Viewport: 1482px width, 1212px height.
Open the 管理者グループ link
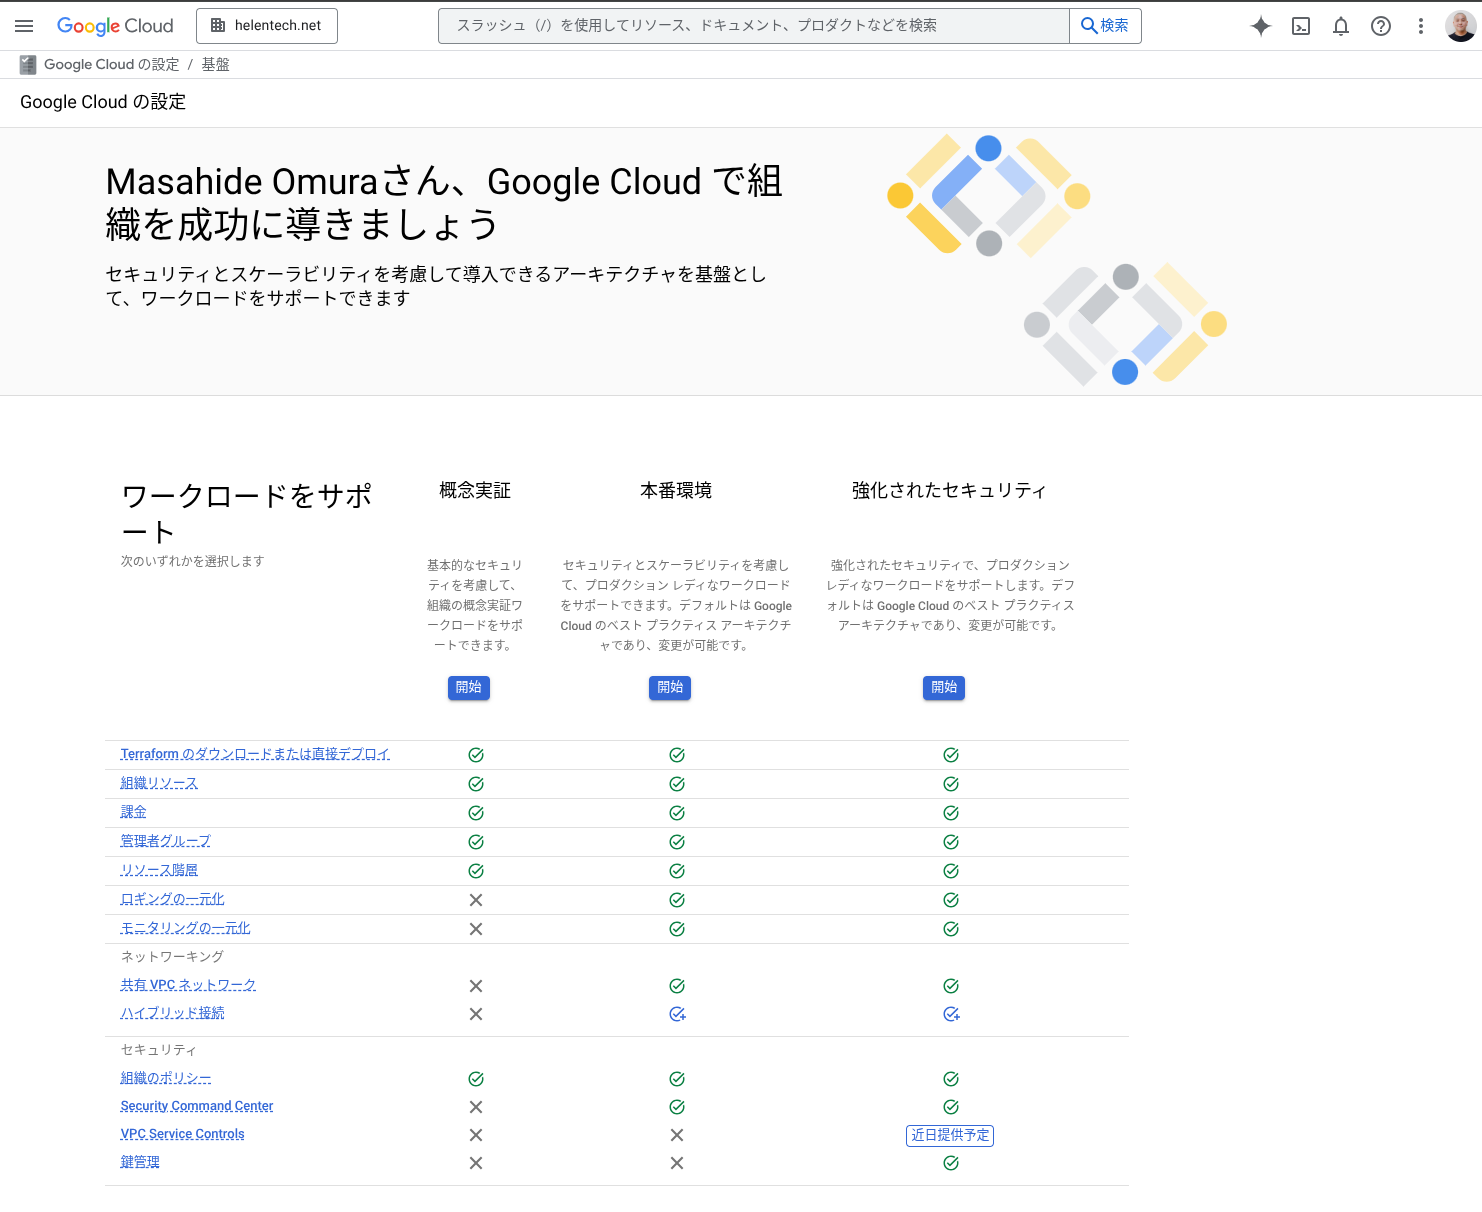coord(165,841)
